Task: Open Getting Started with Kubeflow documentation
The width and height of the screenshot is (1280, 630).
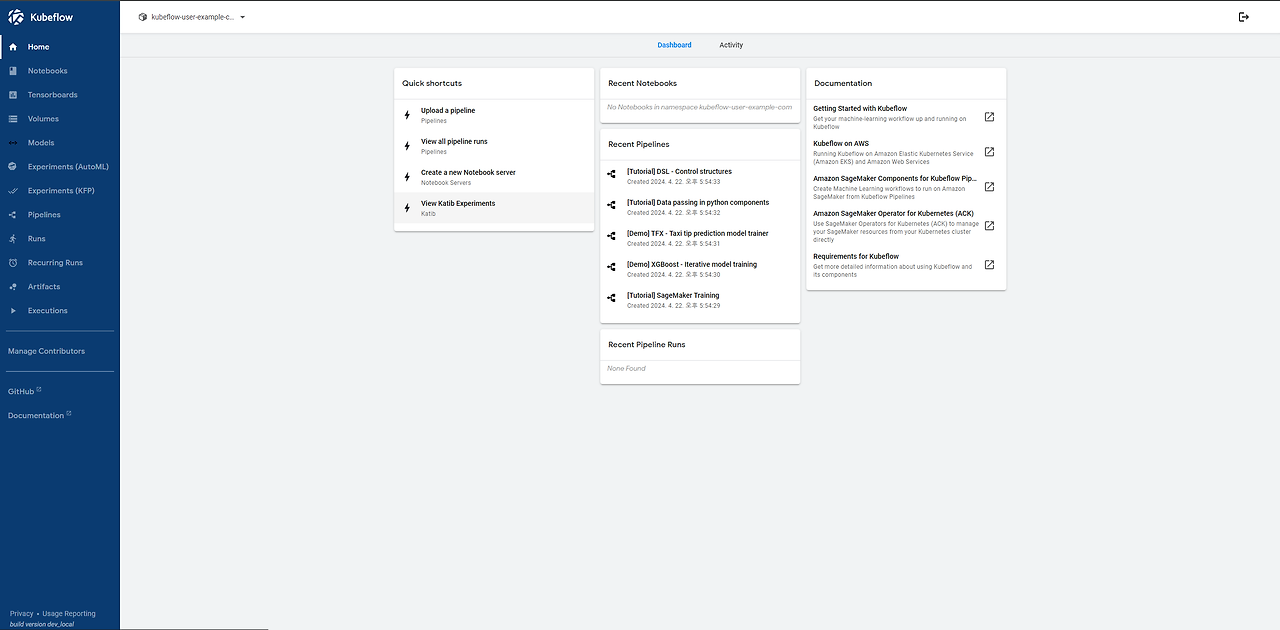Action: 906,117
